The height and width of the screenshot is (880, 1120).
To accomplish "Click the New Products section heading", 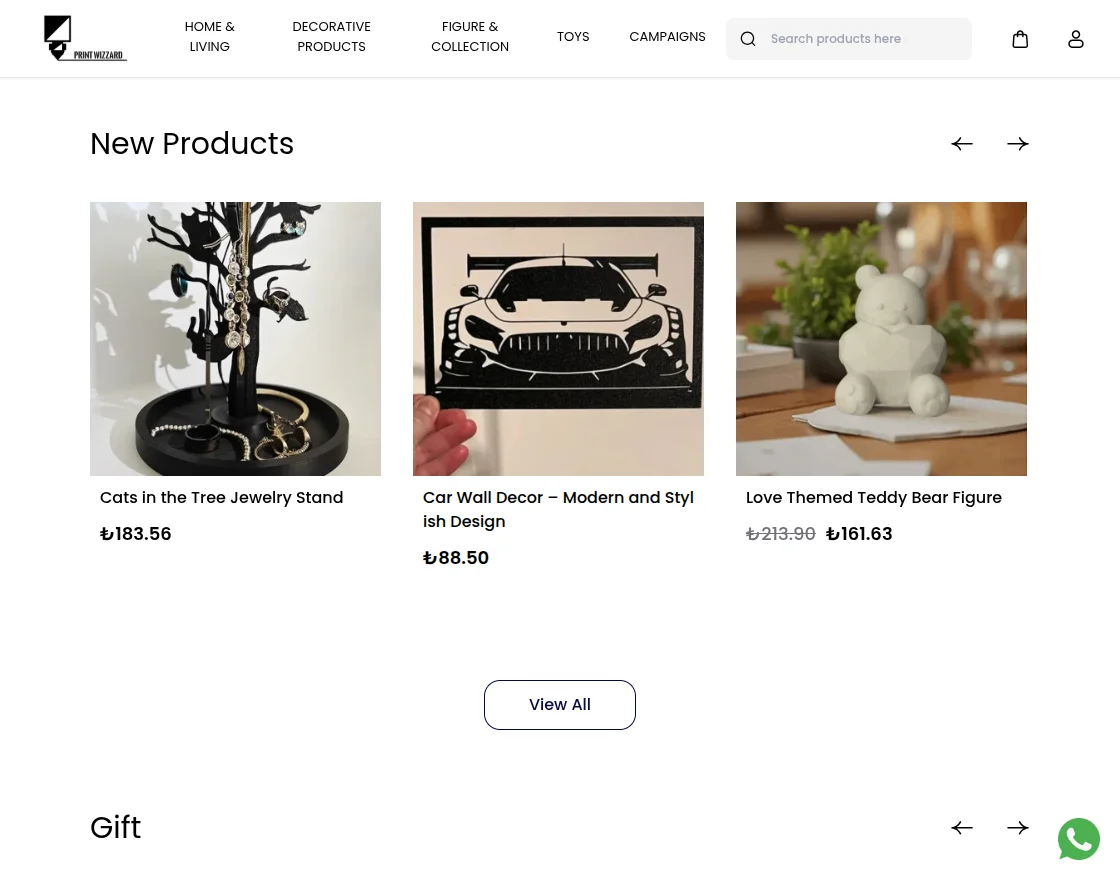I will click(x=192, y=143).
